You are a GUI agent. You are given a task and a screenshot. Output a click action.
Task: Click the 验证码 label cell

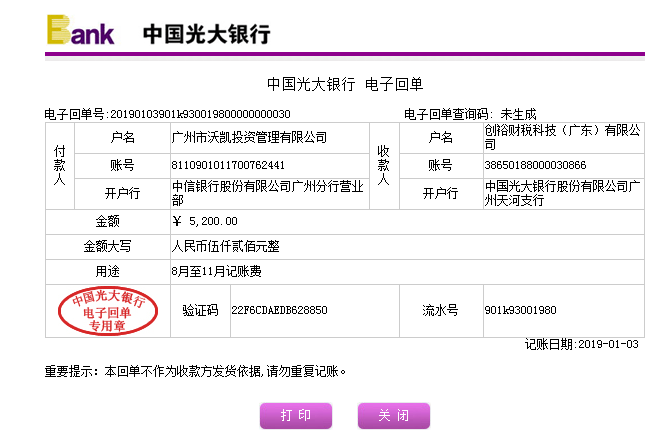click(200, 310)
